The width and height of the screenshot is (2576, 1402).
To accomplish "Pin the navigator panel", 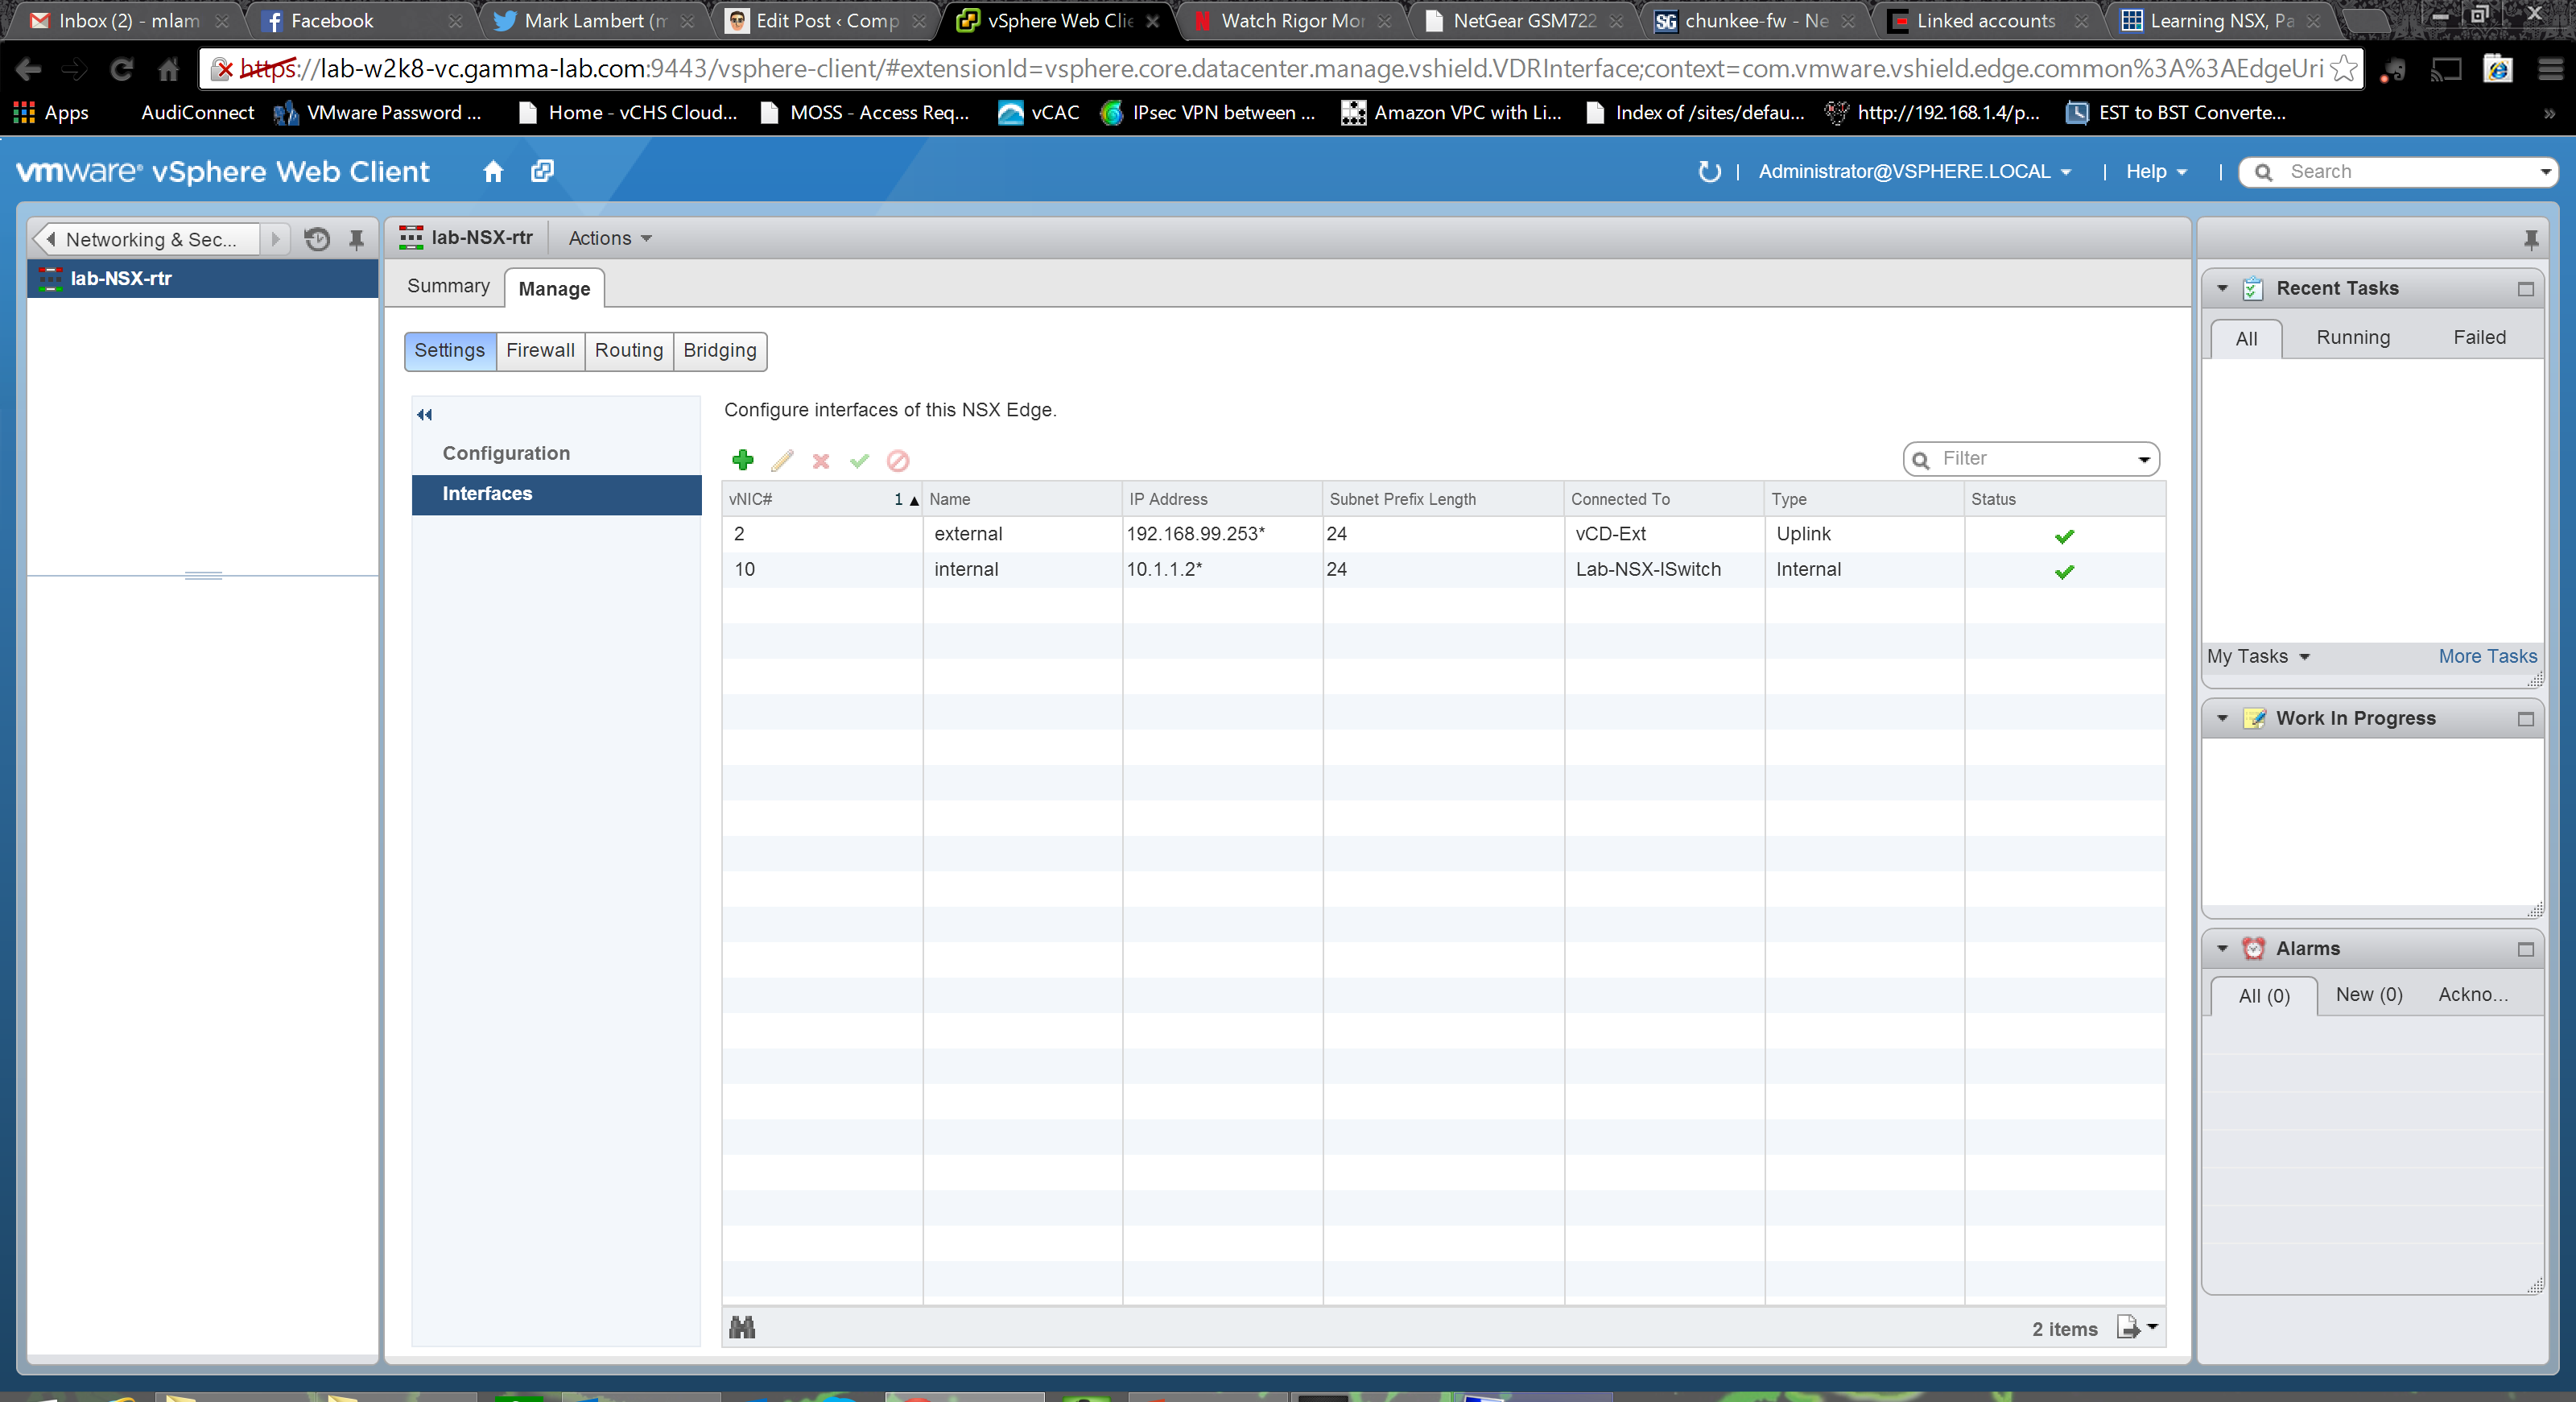I will coord(356,239).
